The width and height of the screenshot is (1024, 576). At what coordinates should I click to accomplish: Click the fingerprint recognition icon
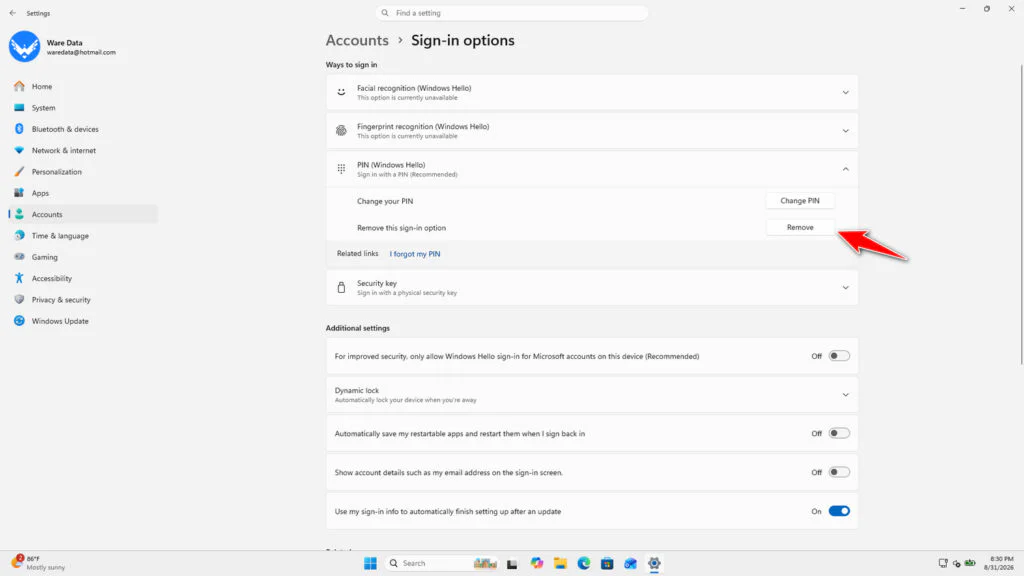(x=341, y=131)
